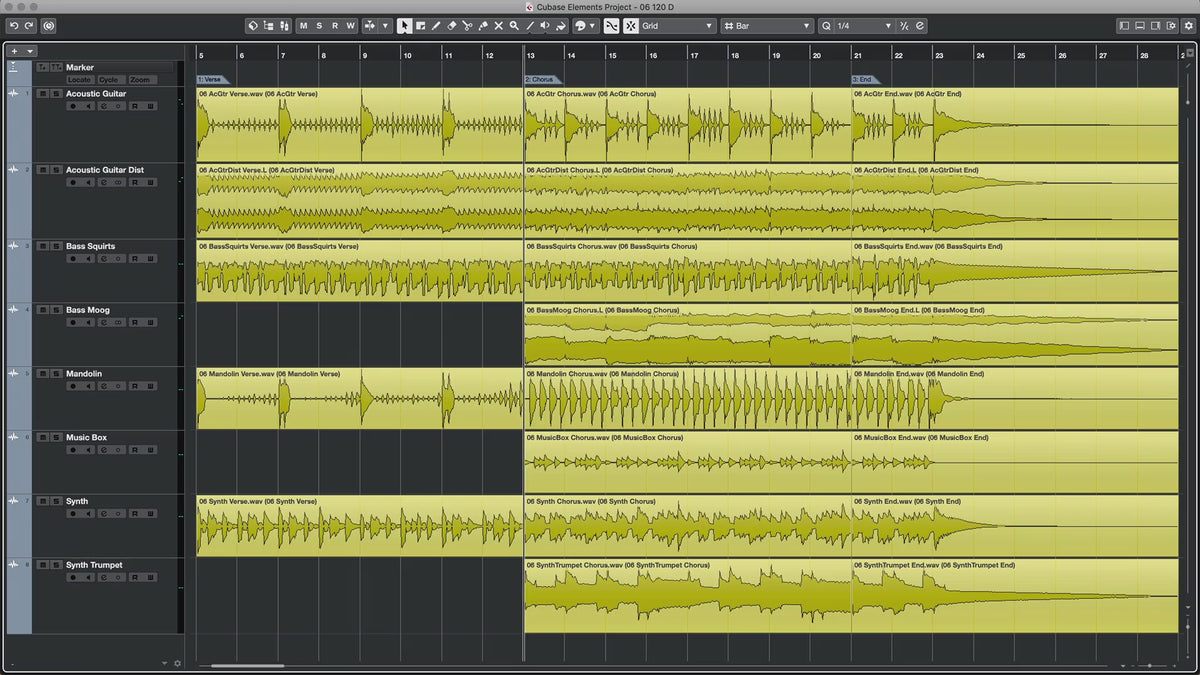Select the Range Selection tool

click(420, 26)
